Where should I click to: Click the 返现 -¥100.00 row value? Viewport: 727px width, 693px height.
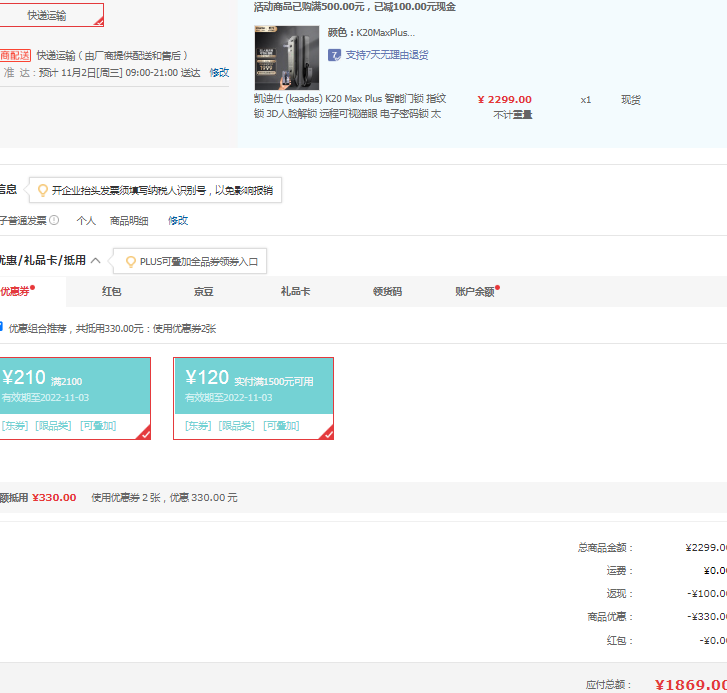click(707, 594)
